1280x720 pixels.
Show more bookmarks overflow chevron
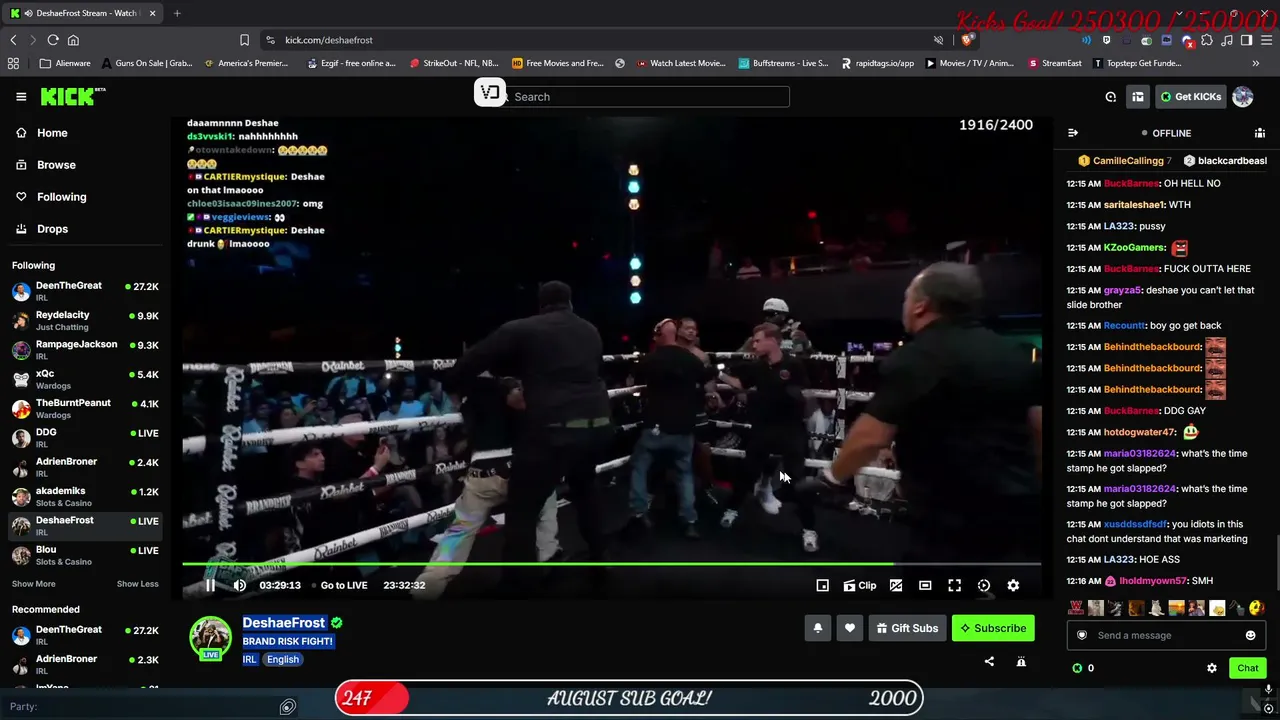coord(1256,63)
